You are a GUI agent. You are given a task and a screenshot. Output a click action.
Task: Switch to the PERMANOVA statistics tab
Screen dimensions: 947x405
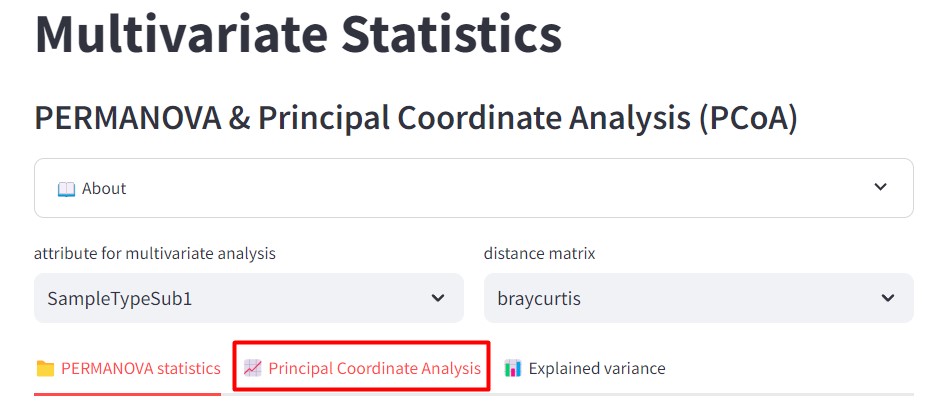[140, 369]
